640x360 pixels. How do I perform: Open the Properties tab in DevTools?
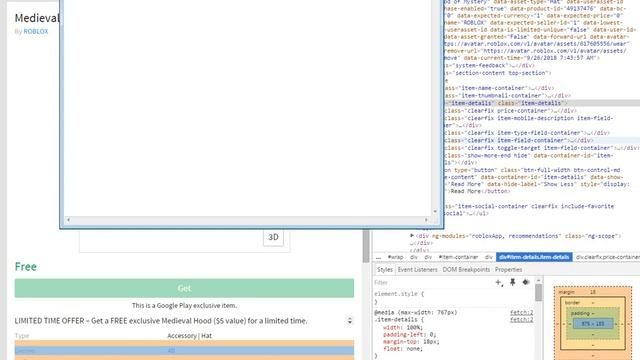coord(508,270)
